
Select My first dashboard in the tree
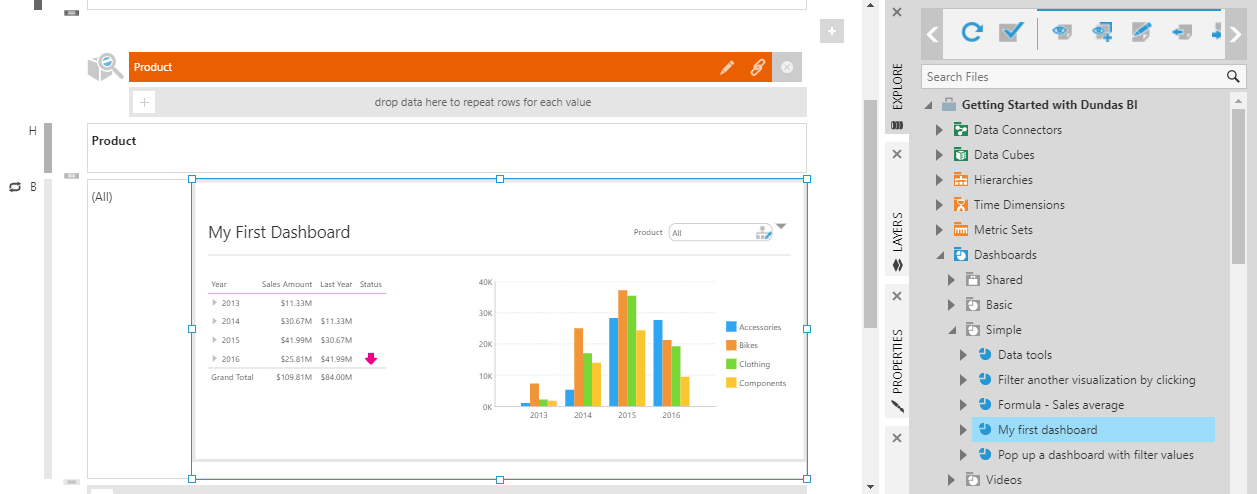pos(1047,430)
